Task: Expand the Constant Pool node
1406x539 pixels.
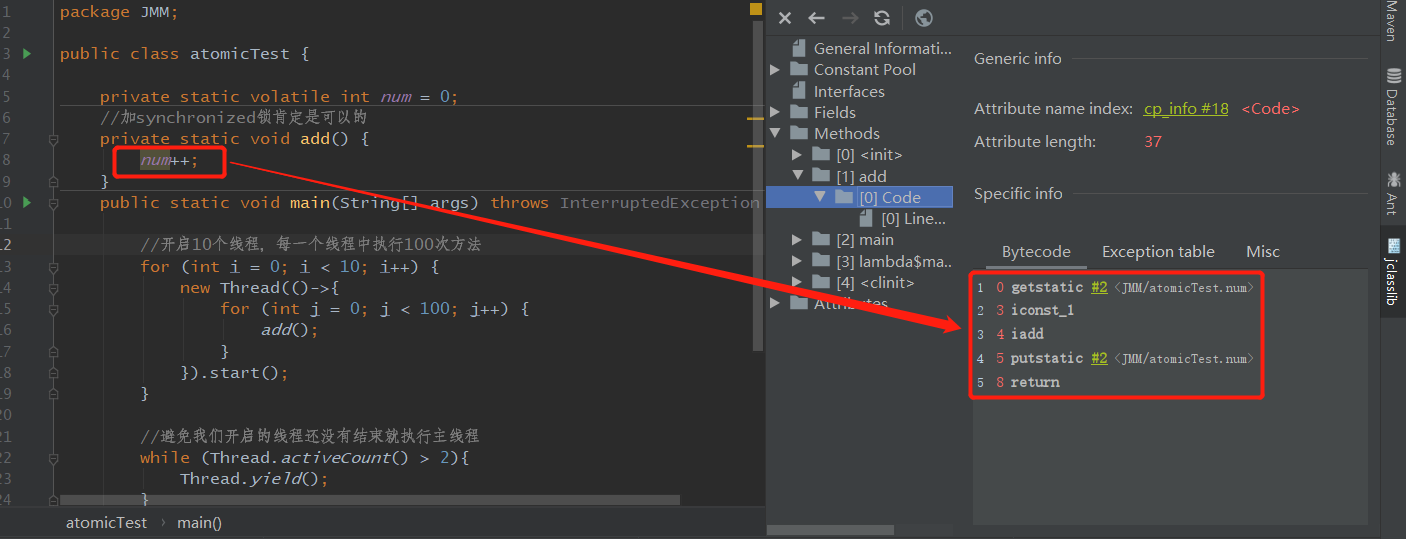Action: [x=775, y=70]
